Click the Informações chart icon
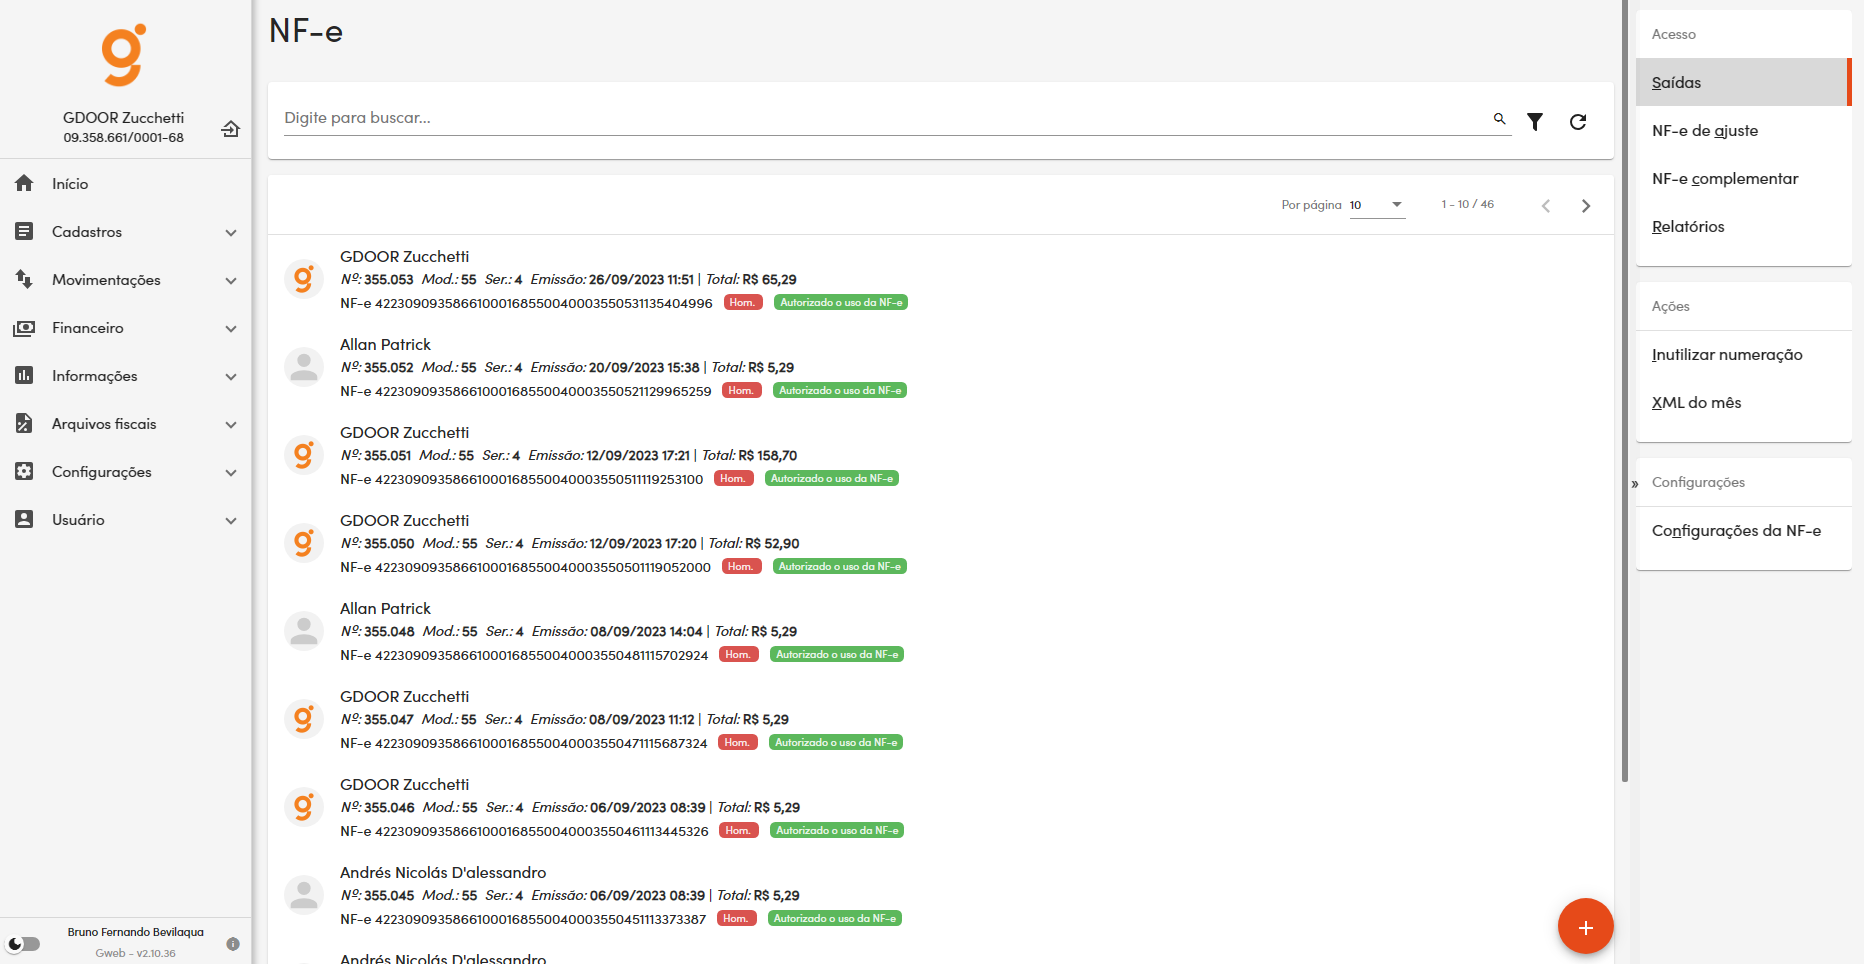The height and width of the screenshot is (964, 1864). (24, 375)
